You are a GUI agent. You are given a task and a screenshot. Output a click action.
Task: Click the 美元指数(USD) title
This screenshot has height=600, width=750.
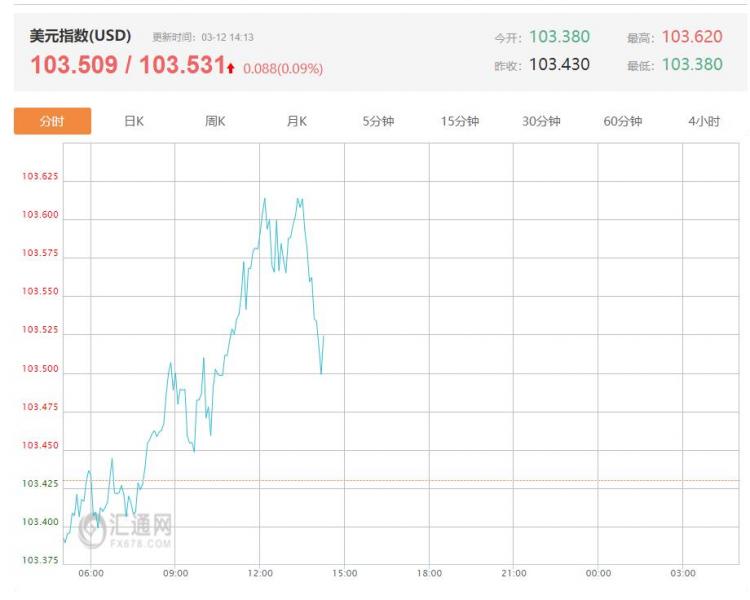[80, 36]
